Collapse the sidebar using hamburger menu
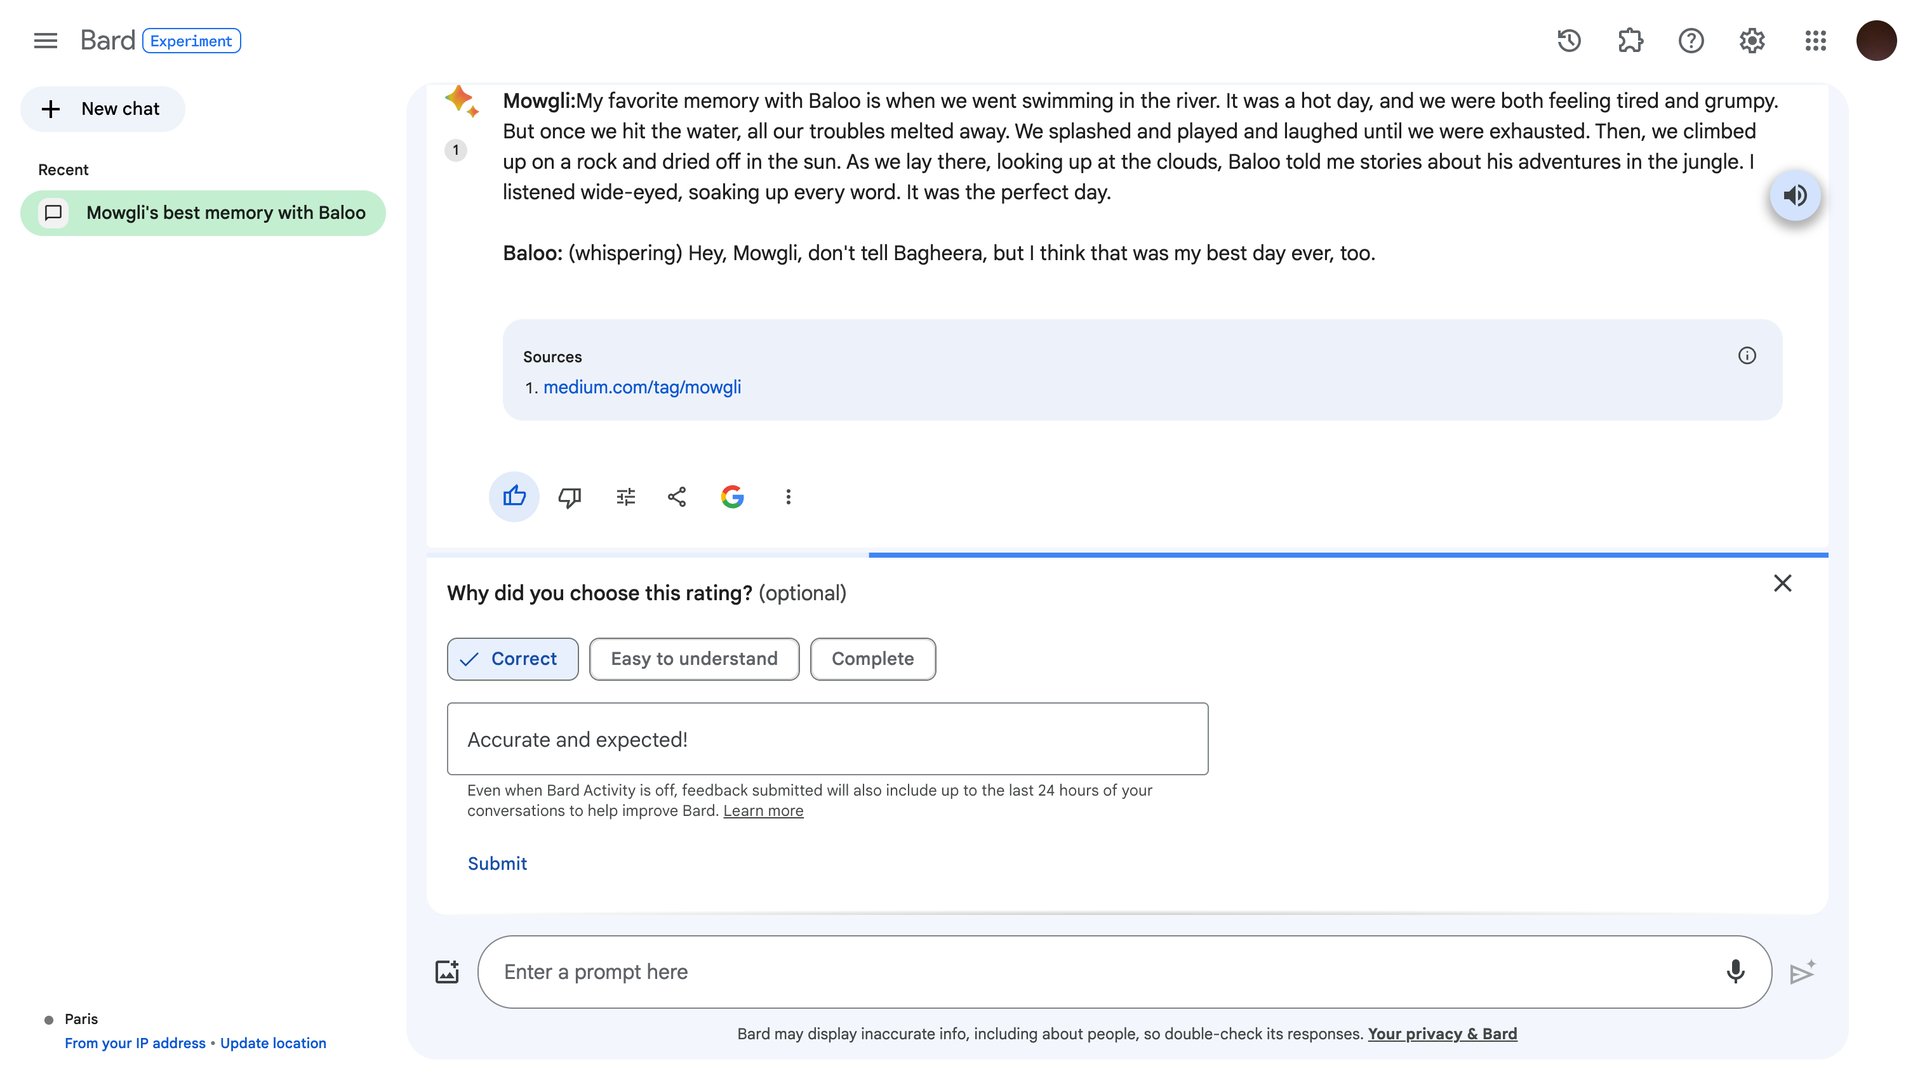1920x1090 pixels. point(45,41)
